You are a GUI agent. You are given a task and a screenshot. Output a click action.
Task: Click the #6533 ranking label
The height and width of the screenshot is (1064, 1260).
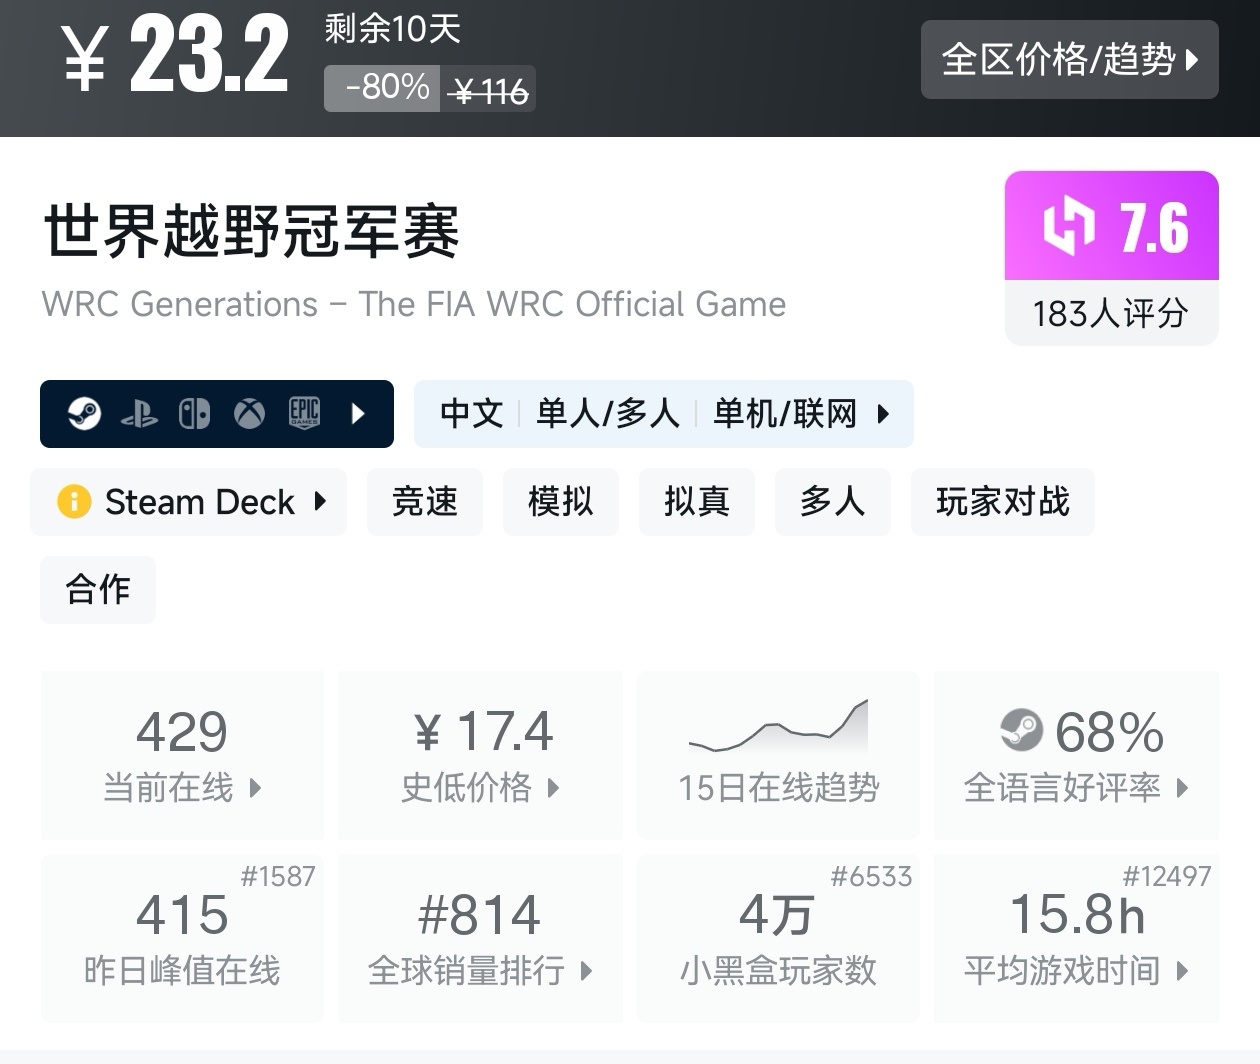(871, 877)
